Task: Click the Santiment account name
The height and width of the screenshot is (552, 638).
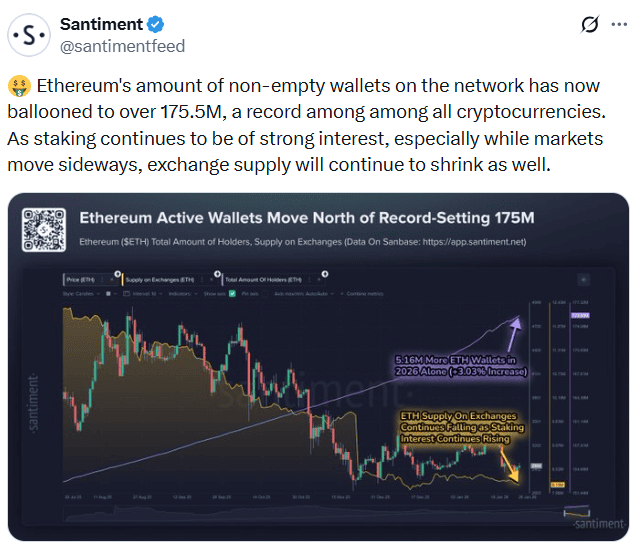Action: 101,24
